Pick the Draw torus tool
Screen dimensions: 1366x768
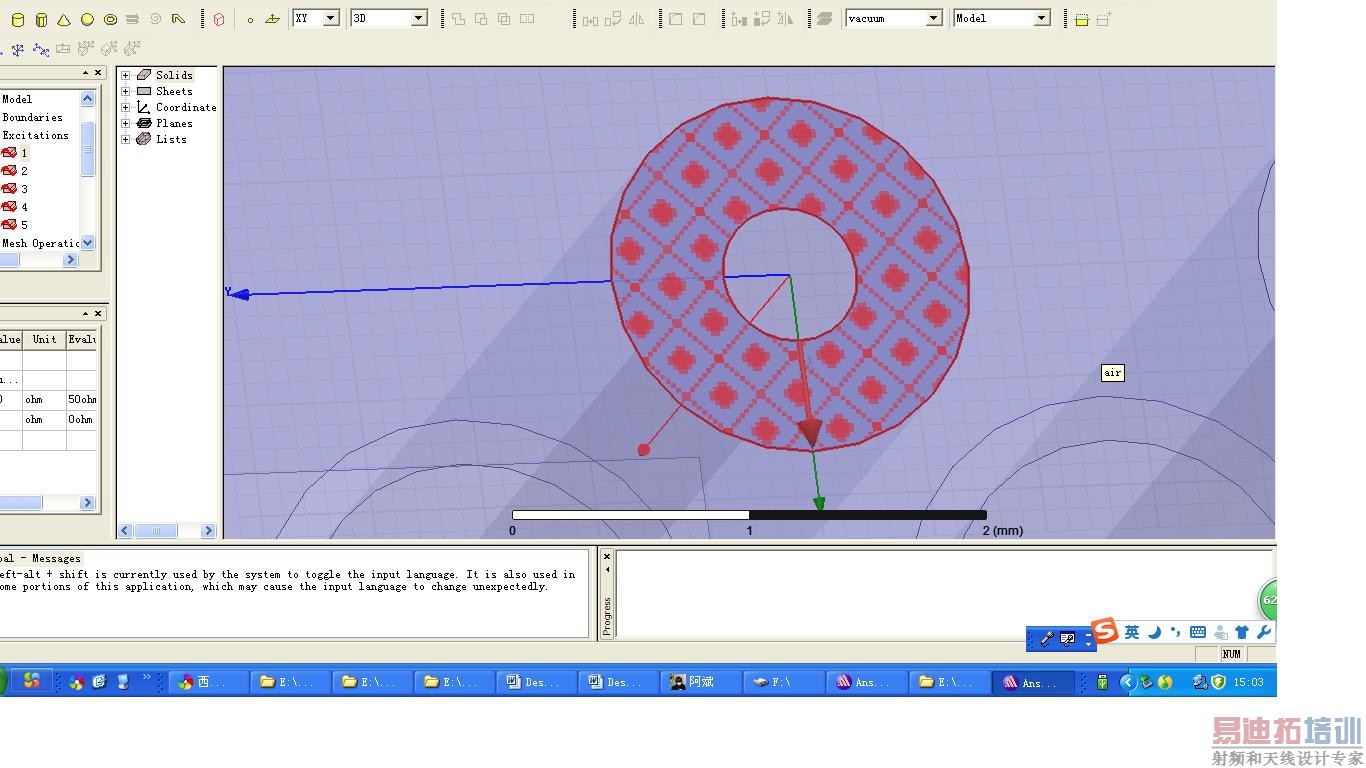(110, 19)
